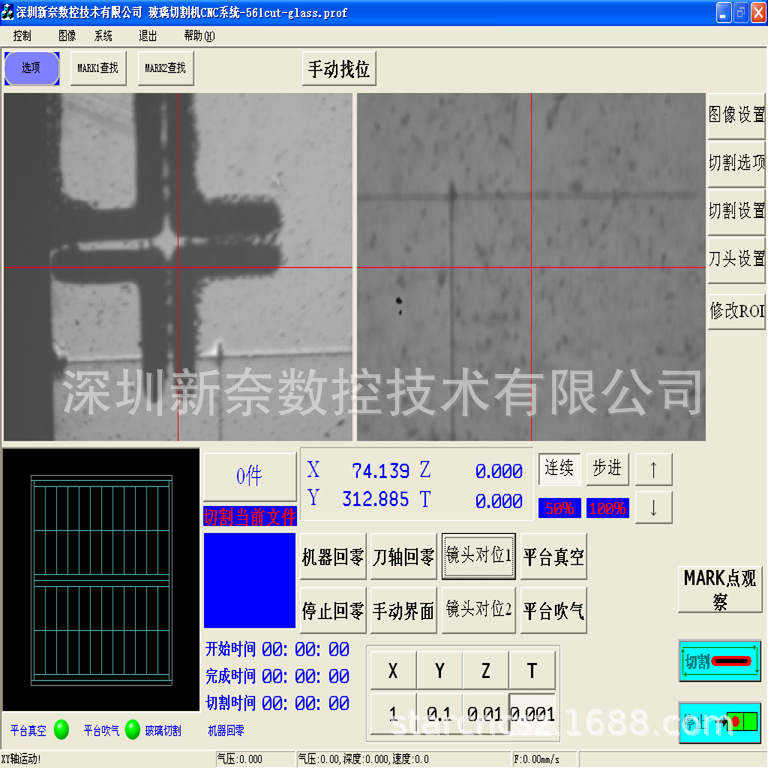This screenshot has height=768, width=768.
Task: Click the app icon in title bar
Action: tap(8, 11)
